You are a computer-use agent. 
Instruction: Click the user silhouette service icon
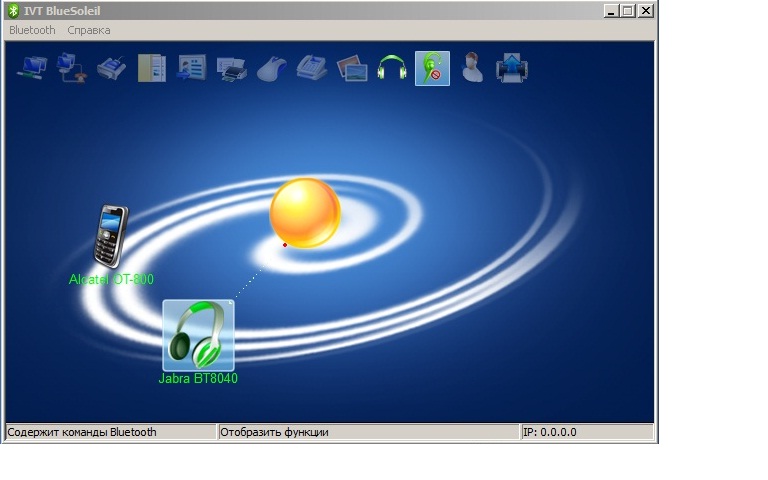[472, 69]
